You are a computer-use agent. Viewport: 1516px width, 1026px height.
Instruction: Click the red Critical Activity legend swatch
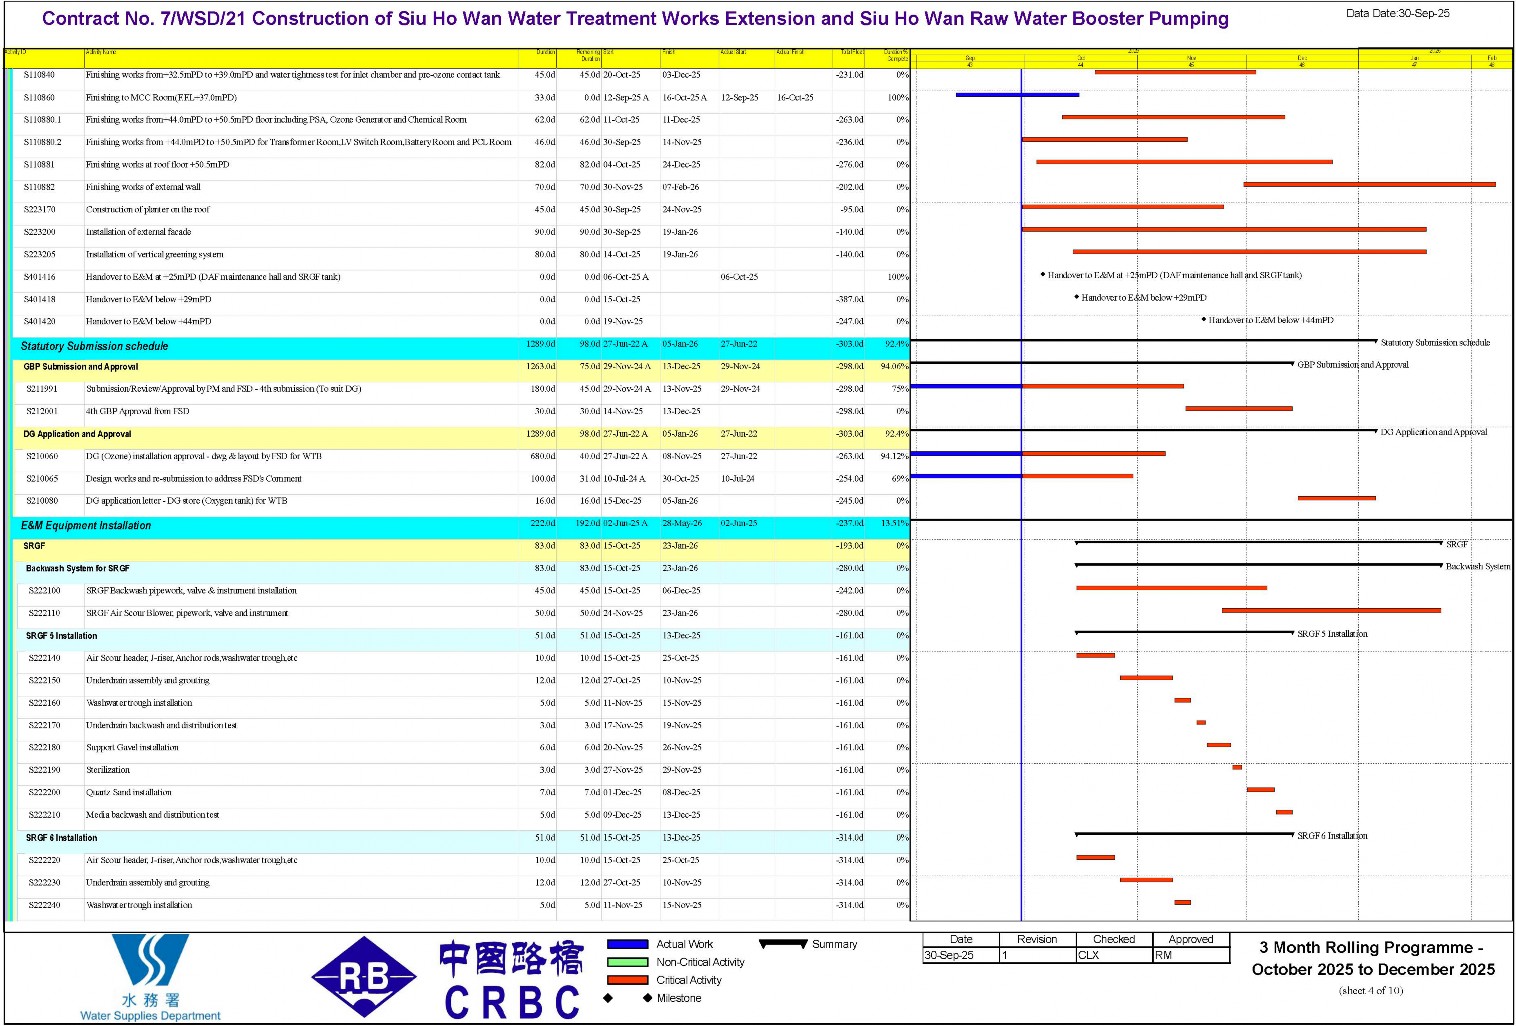627,980
